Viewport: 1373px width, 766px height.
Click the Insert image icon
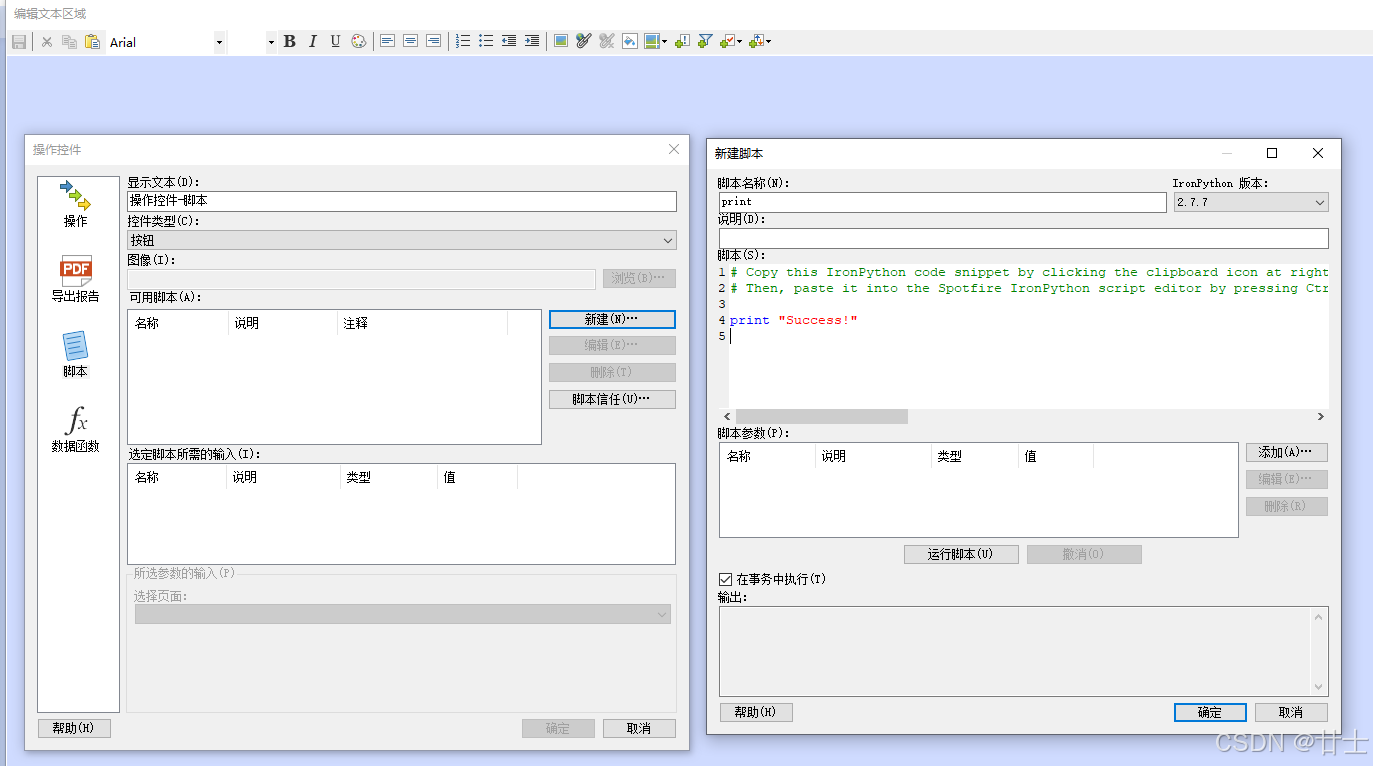click(561, 42)
